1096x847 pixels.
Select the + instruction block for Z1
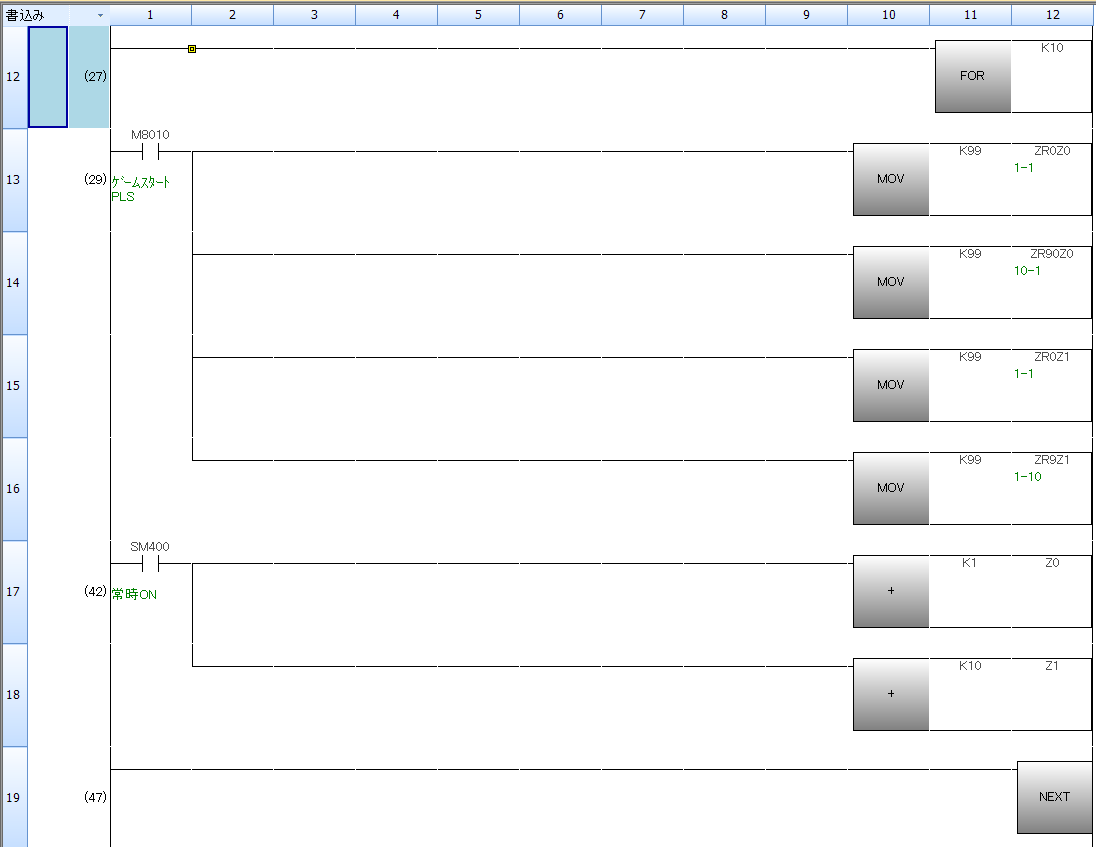point(890,694)
